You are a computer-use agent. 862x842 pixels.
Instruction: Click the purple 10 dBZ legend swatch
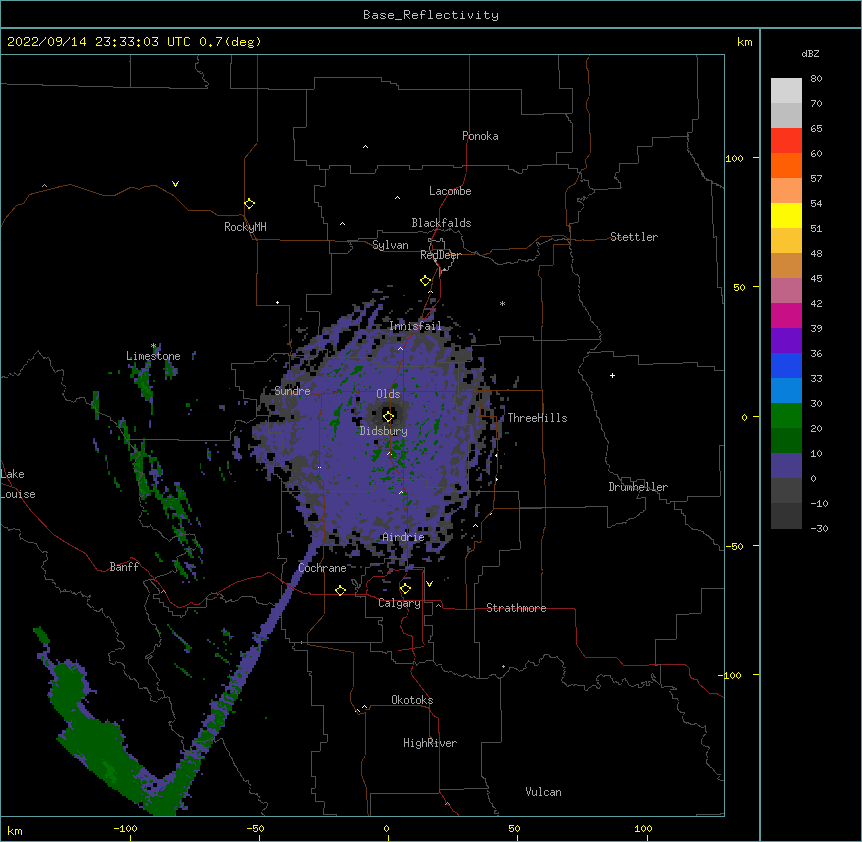click(x=786, y=466)
